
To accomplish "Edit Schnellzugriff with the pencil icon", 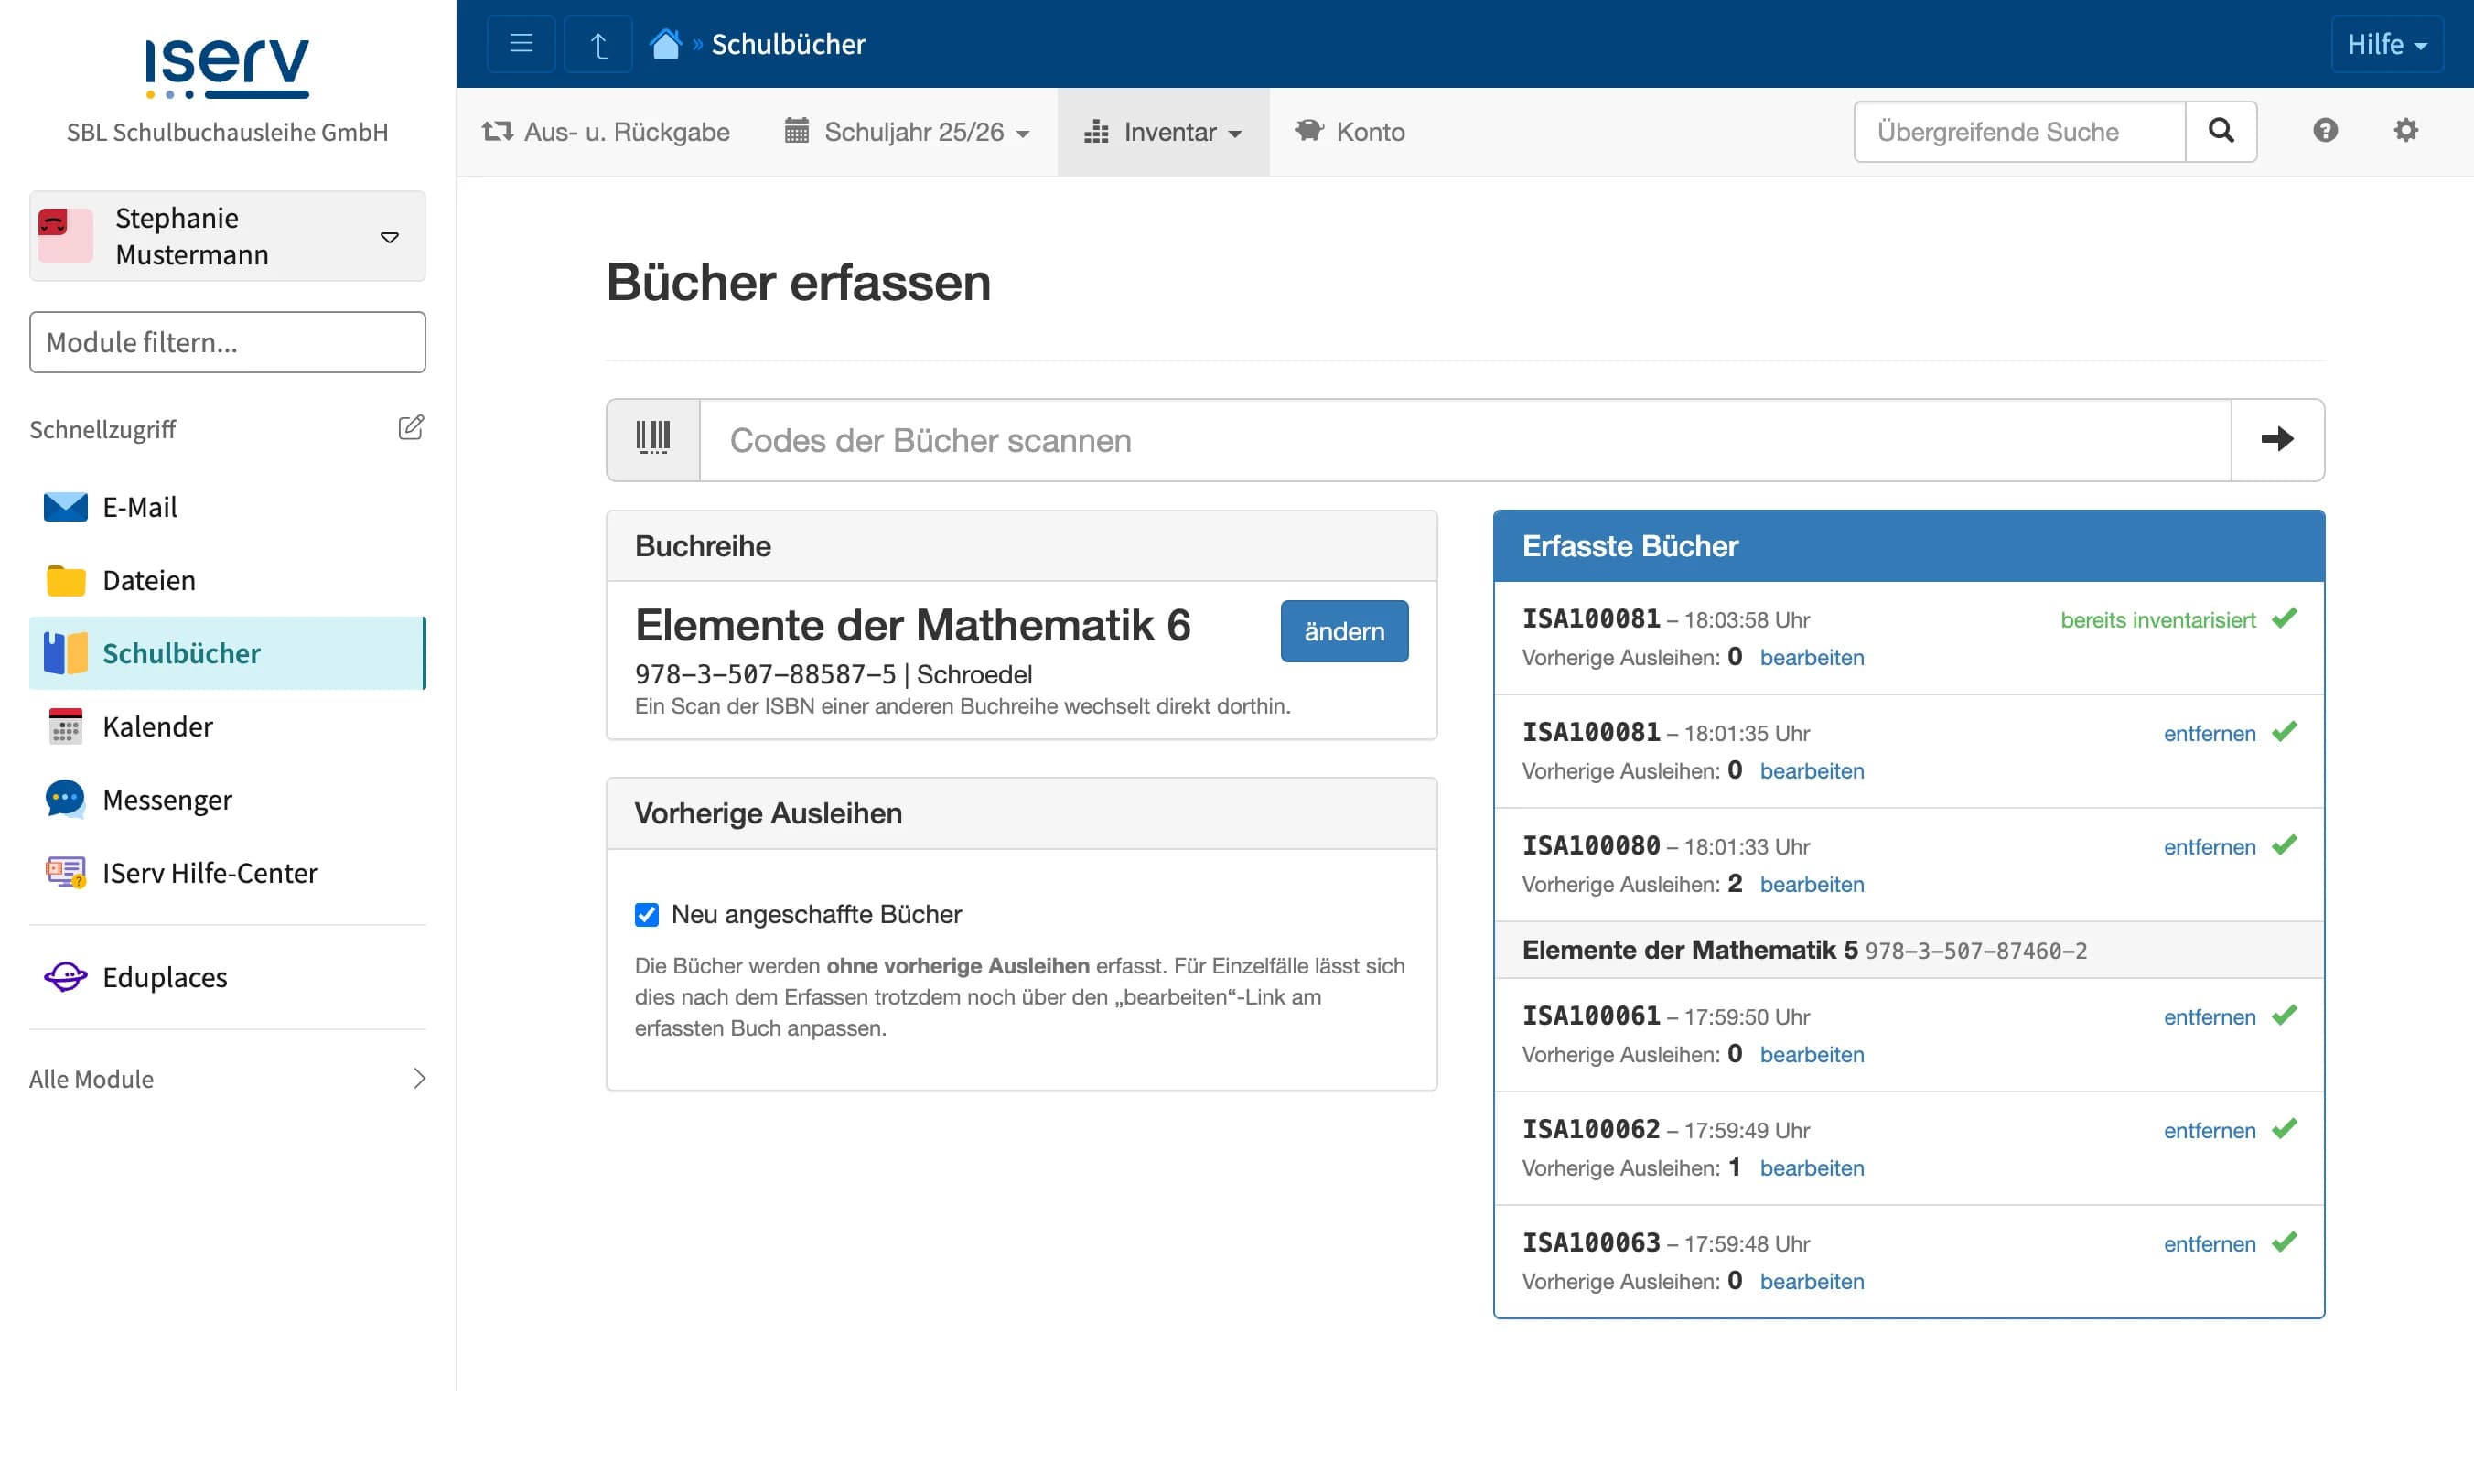I will [x=411, y=428].
